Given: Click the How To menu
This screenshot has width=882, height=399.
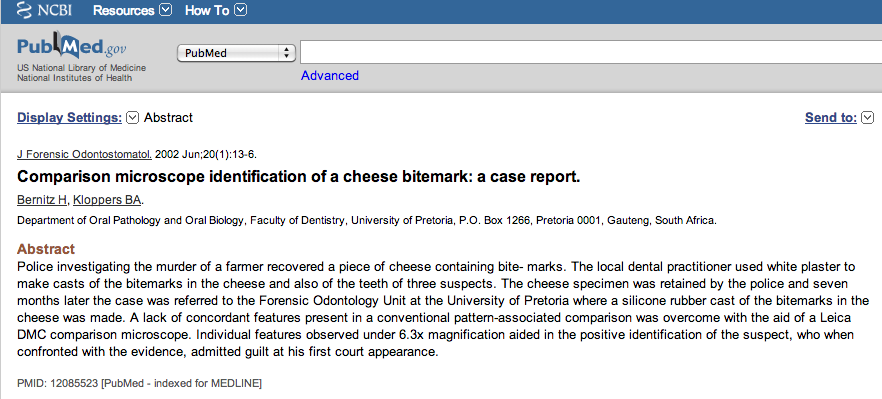Looking at the screenshot, I should coord(207,10).
